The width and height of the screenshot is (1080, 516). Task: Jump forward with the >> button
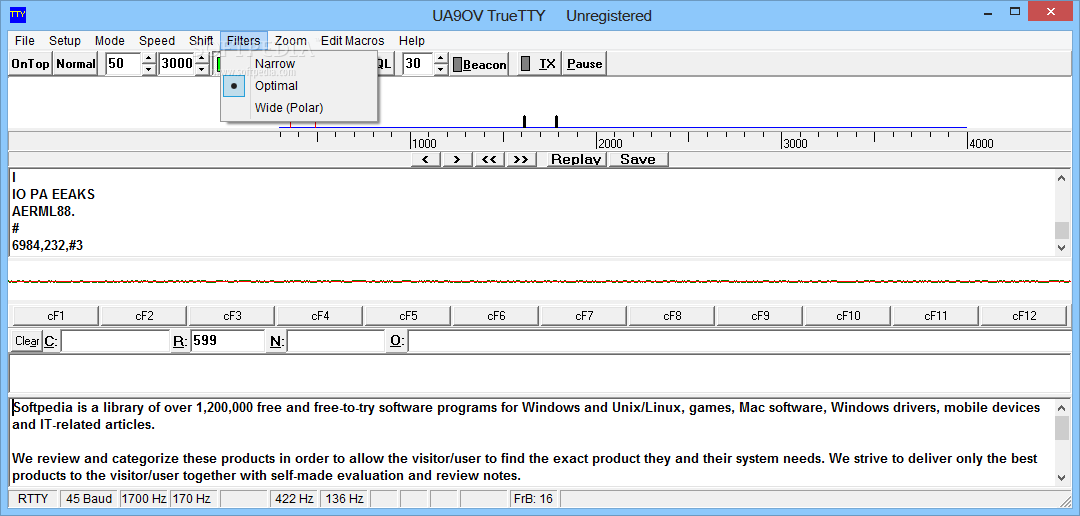pos(521,160)
